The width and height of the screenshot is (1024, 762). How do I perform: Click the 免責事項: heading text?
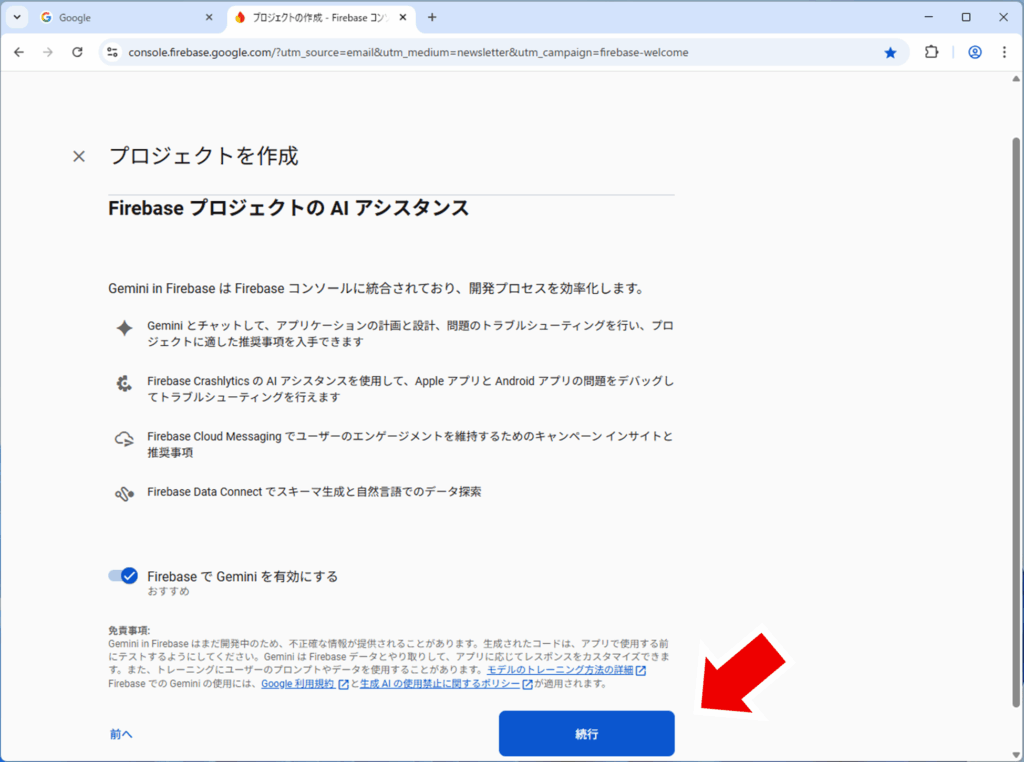tap(129, 631)
